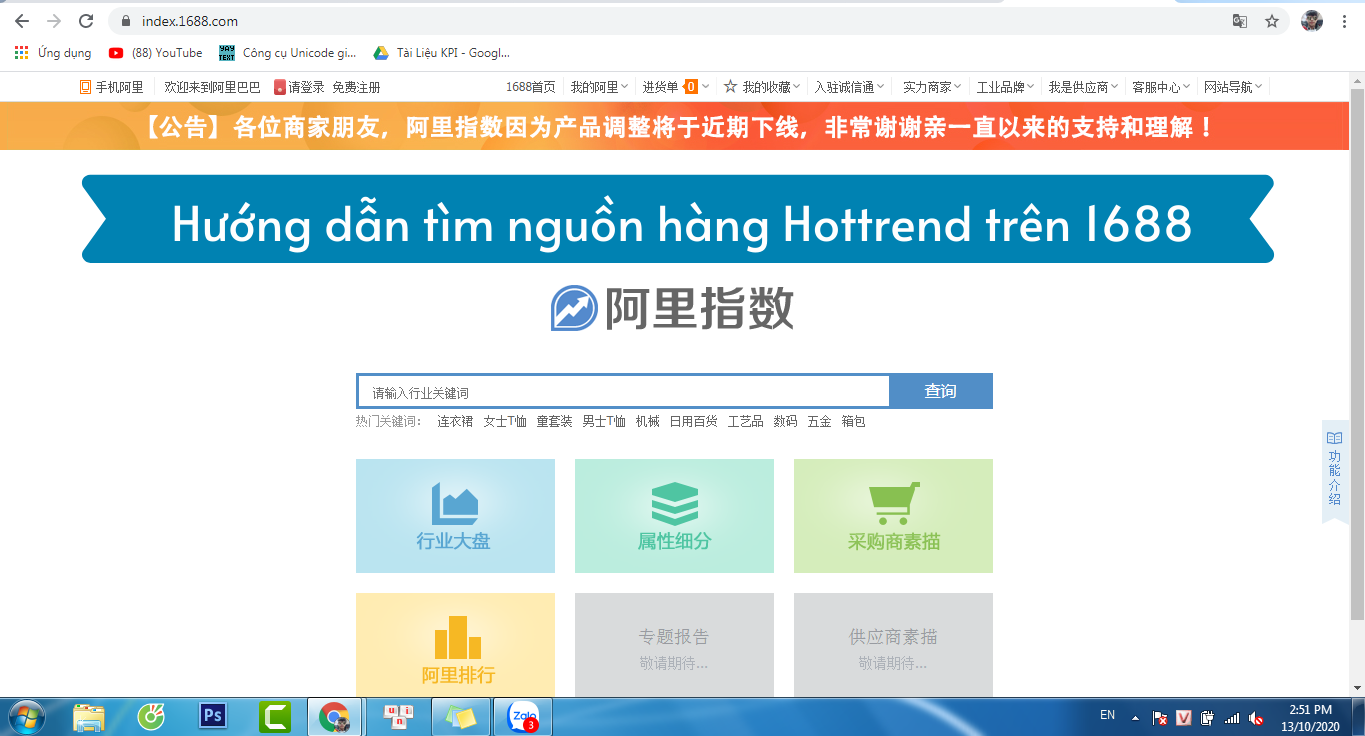Click the orange 公告 announcement banner
1365x736 pixels.
pyautogui.click(x=675, y=126)
